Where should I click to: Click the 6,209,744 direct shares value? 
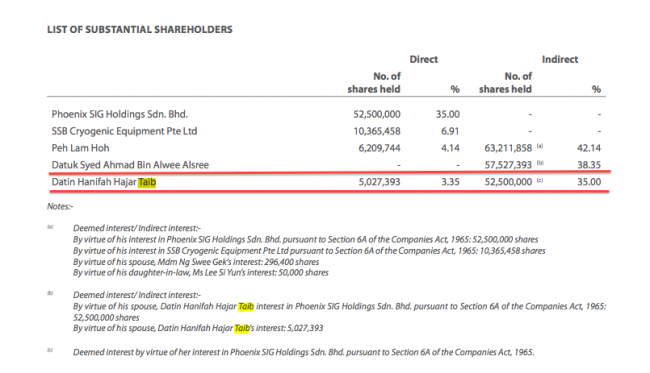click(379, 148)
